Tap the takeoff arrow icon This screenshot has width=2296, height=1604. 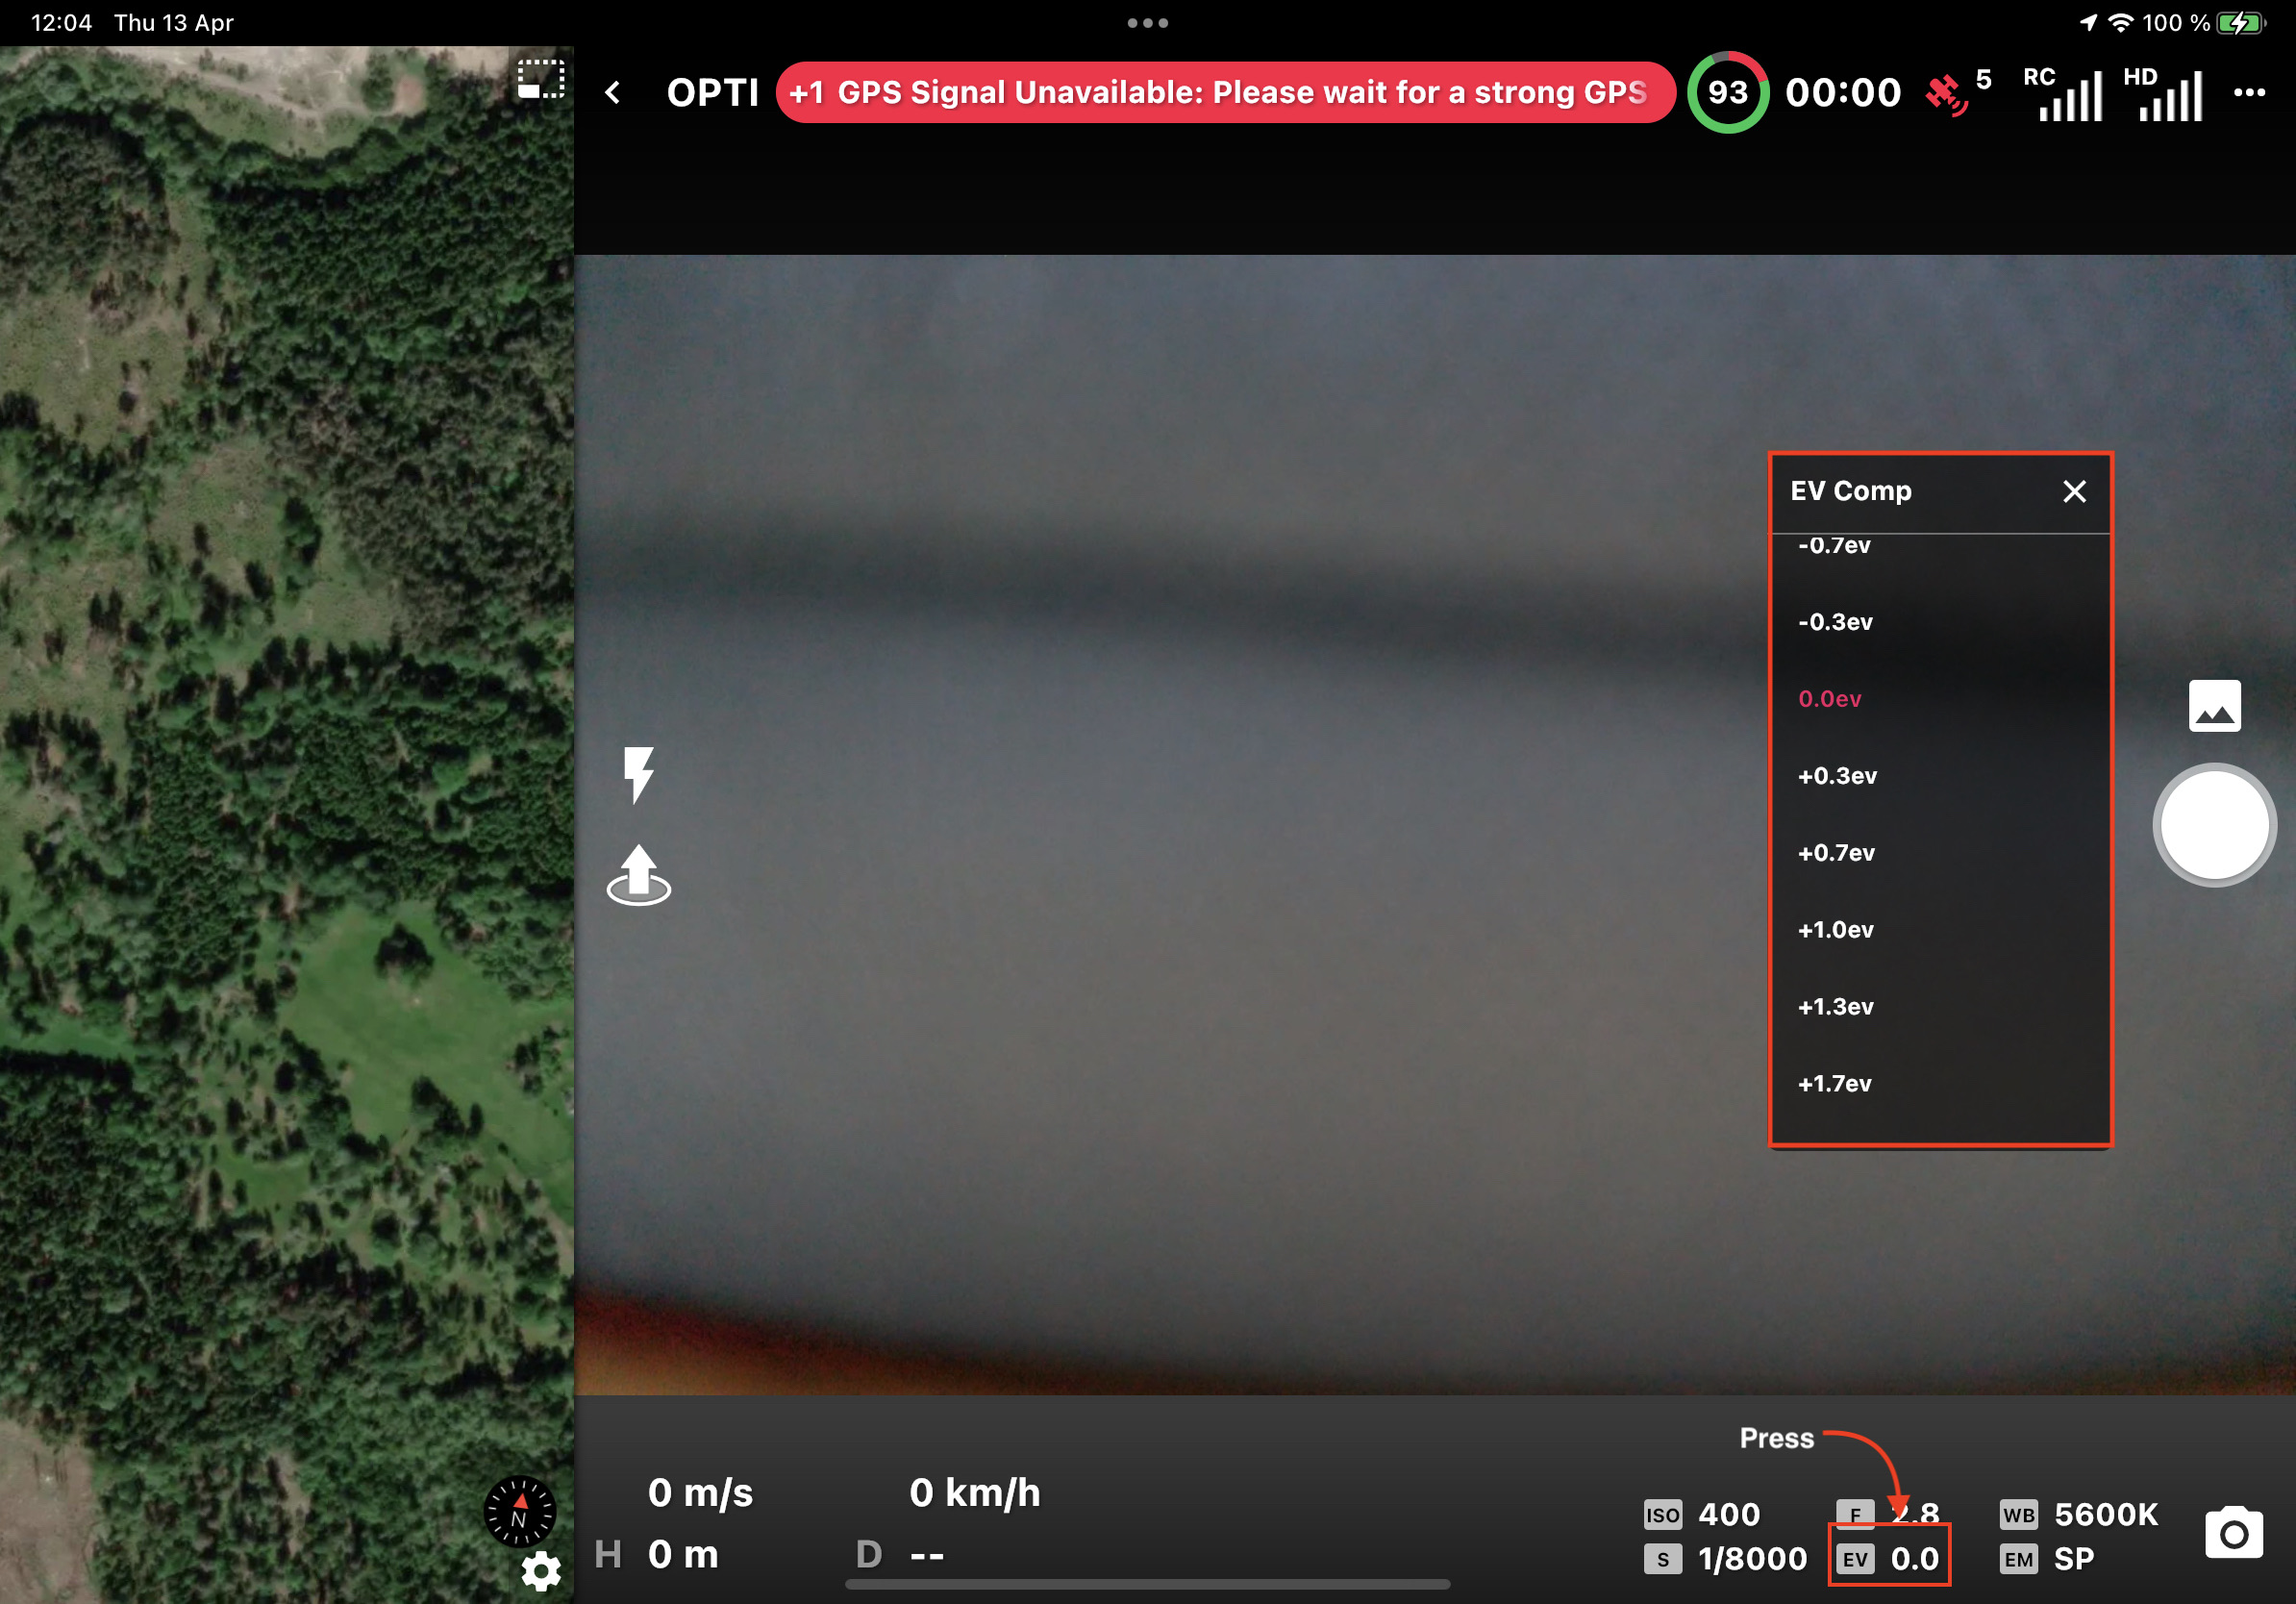click(x=638, y=875)
